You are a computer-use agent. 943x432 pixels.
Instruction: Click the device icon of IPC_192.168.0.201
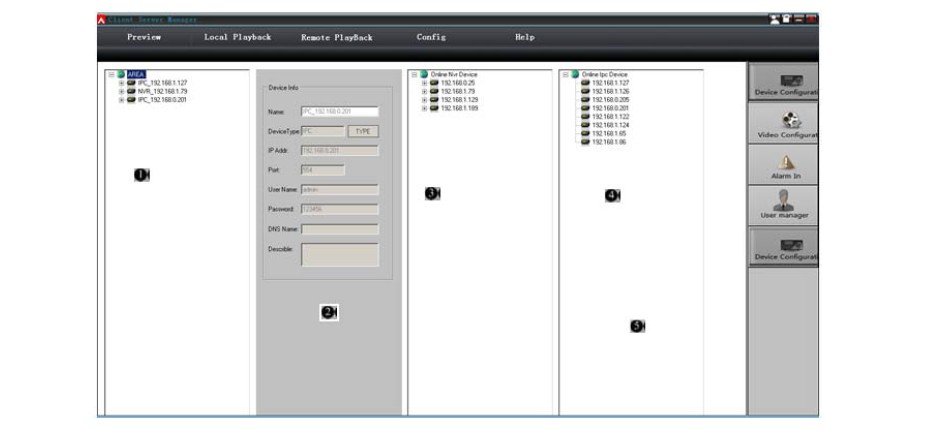point(131,100)
